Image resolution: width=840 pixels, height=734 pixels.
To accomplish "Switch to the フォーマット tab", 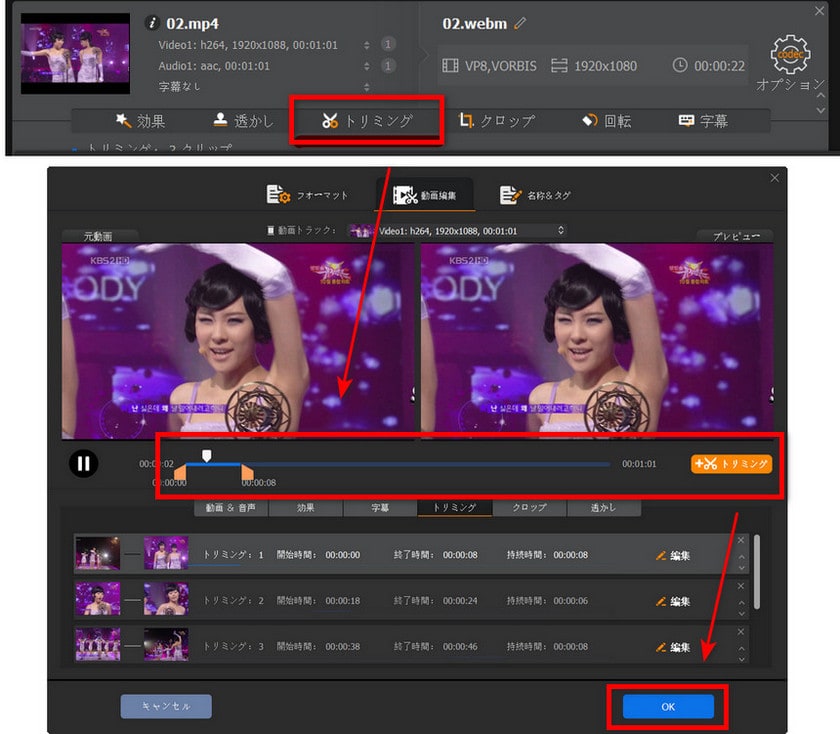I will pyautogui.click(x=308, y=195).
